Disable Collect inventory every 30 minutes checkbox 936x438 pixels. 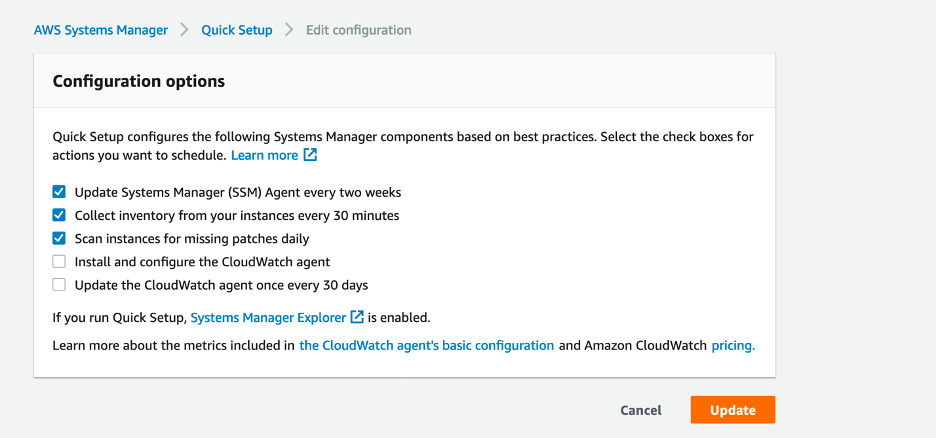pyautogui.click(x=59, y=215)
